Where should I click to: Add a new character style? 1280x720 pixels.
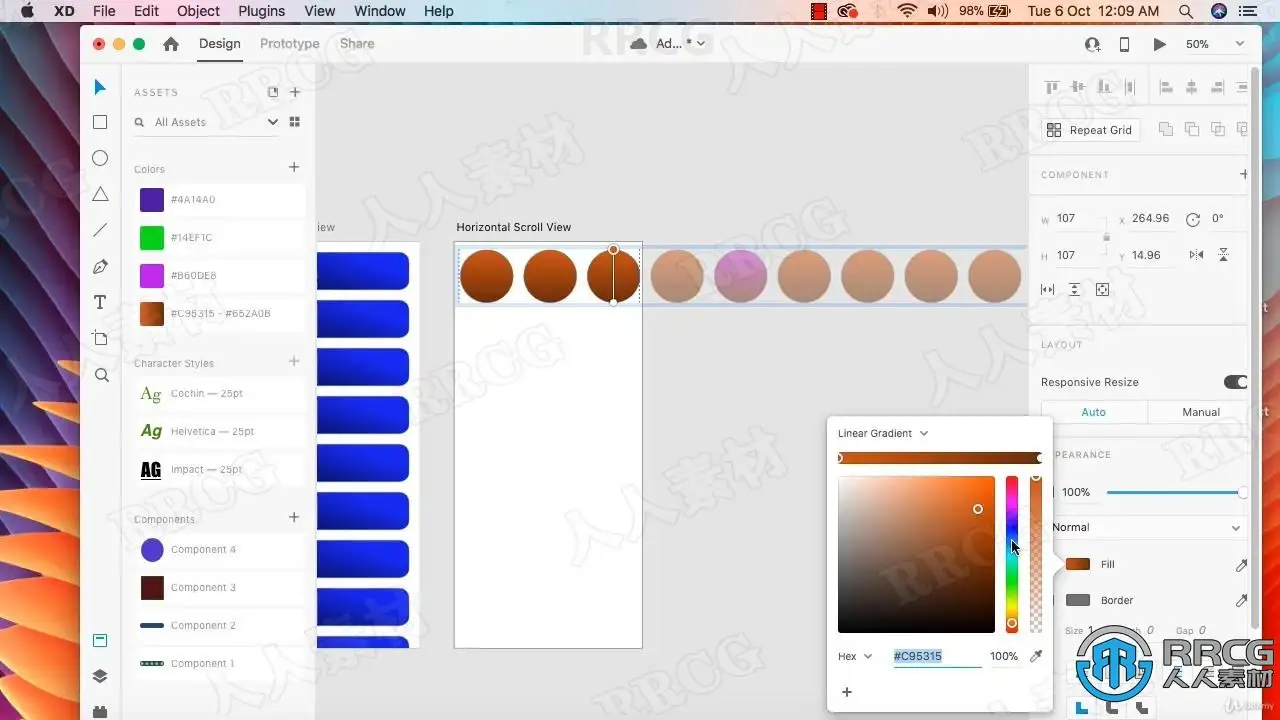[294, 361]
